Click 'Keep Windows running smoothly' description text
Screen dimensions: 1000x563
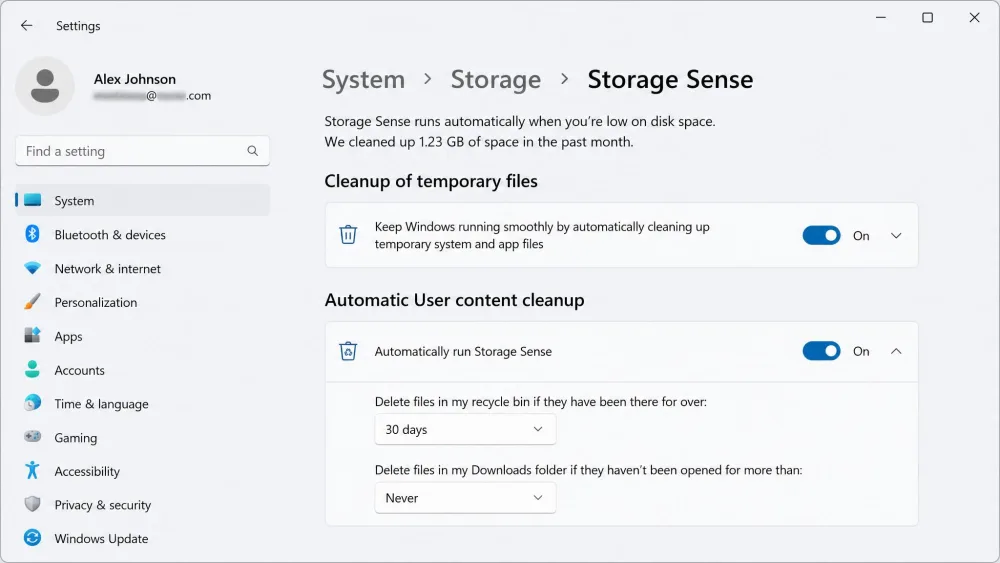click(542, 235)
